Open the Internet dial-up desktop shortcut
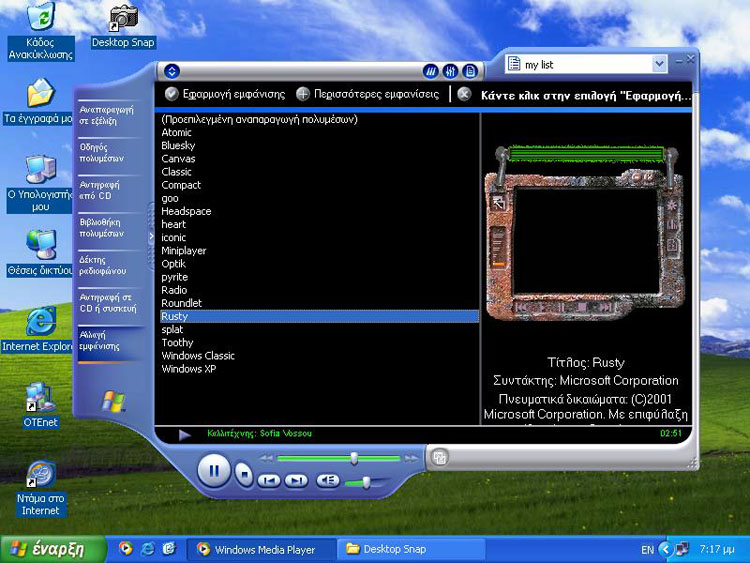 (x=41, y=488)
